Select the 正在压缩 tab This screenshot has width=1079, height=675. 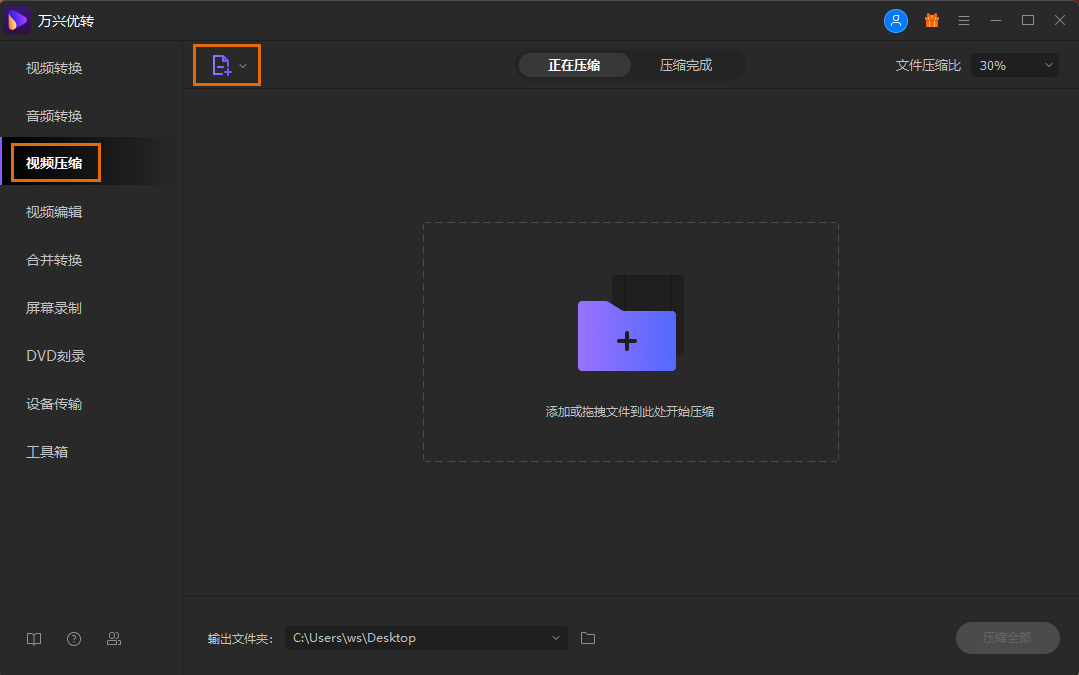tap(574, 65)
